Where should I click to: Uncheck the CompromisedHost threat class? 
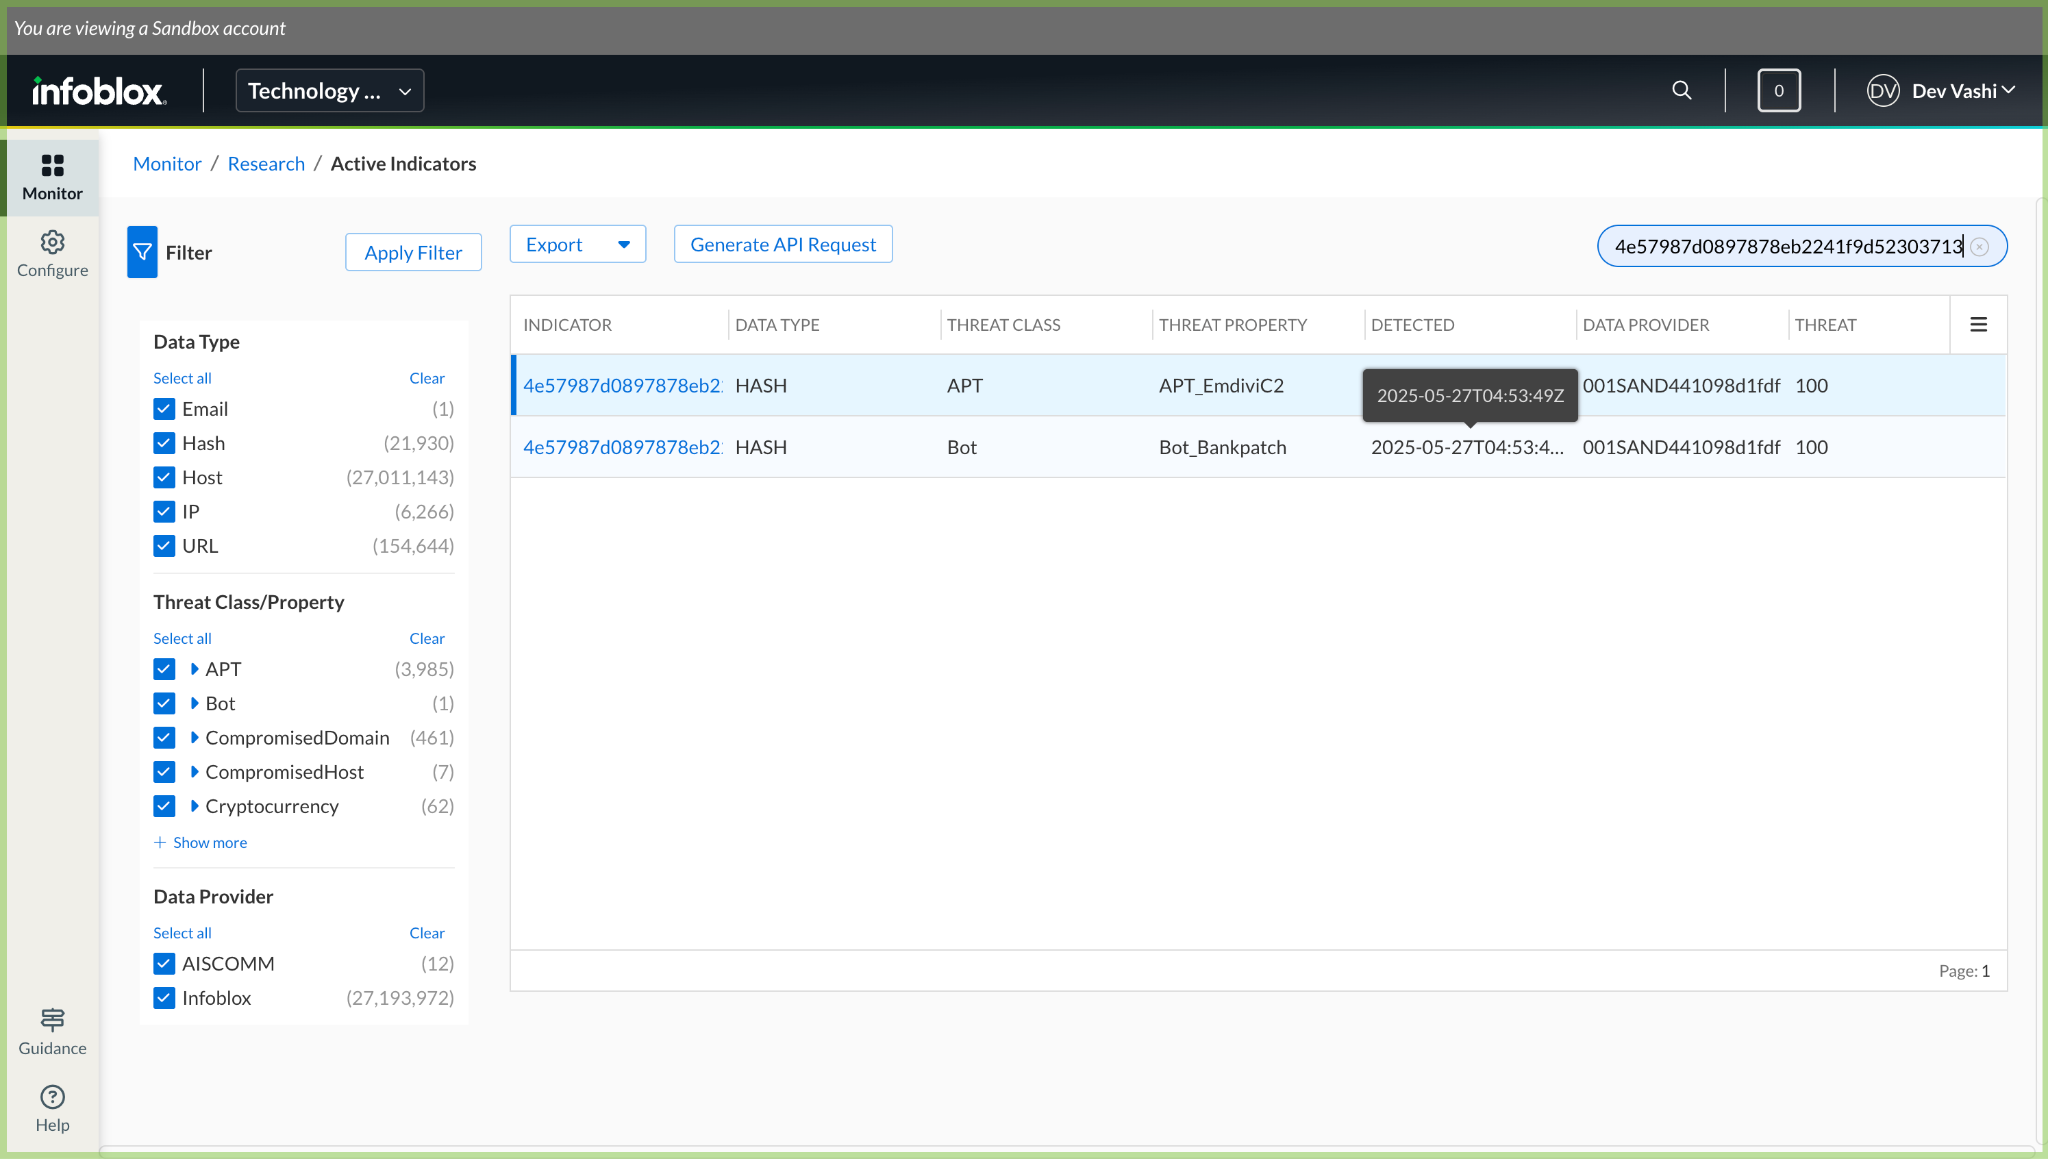[x=164, y=772]
